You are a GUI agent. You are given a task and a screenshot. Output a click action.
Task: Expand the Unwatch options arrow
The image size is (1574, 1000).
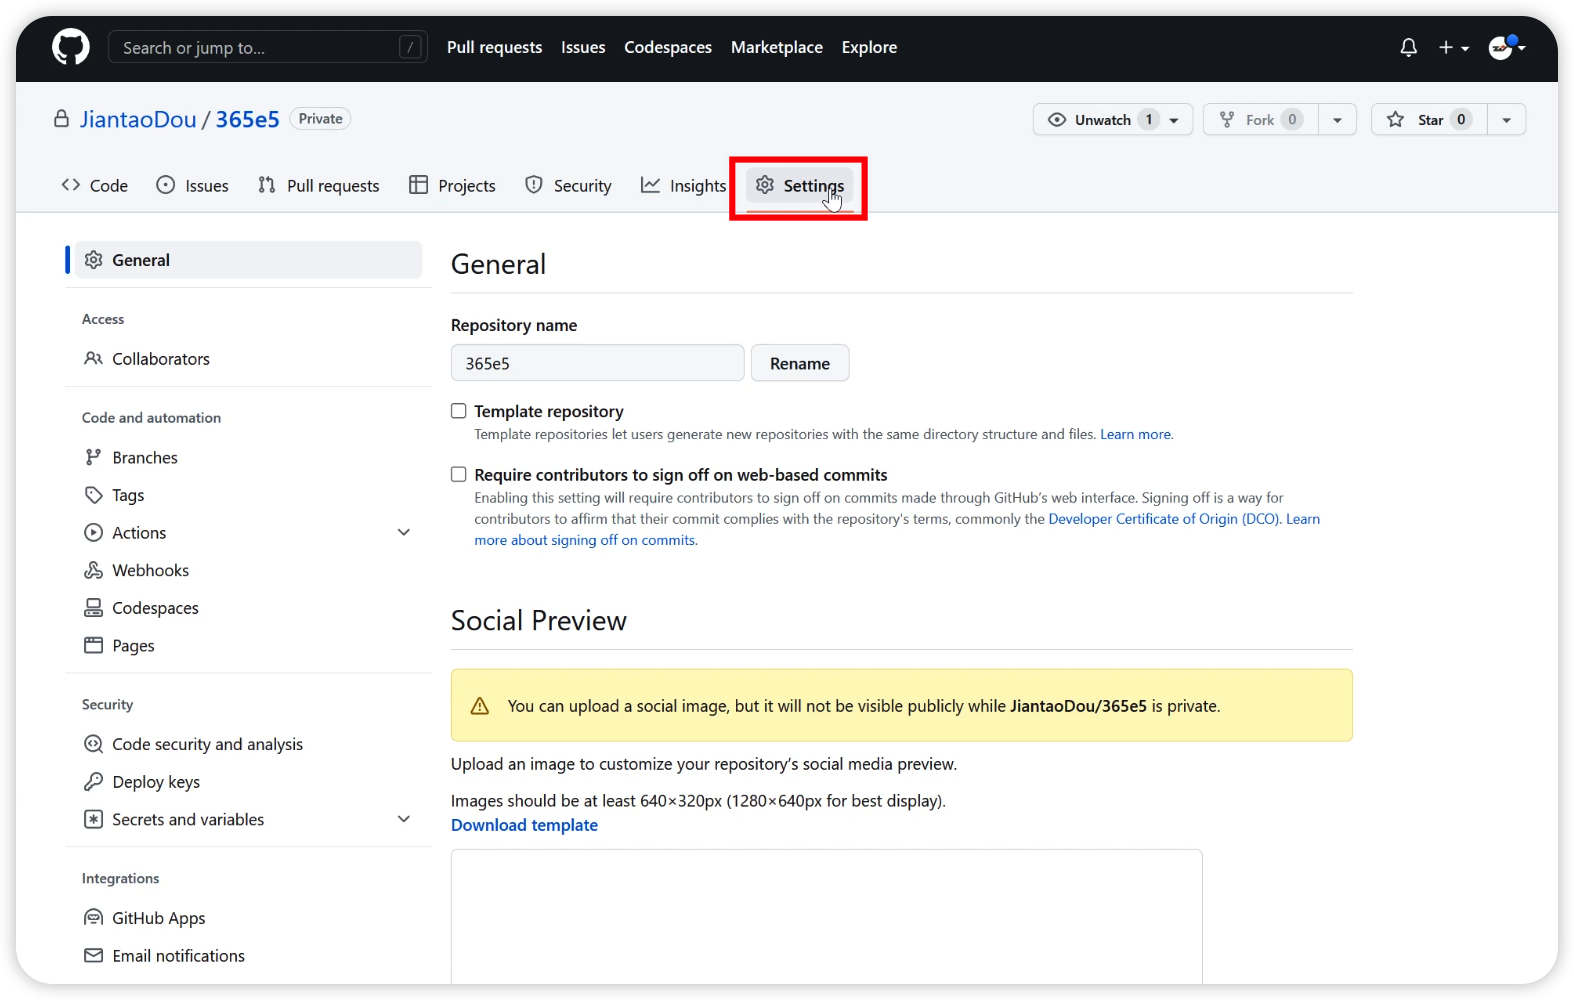(x=1175, y=119)
